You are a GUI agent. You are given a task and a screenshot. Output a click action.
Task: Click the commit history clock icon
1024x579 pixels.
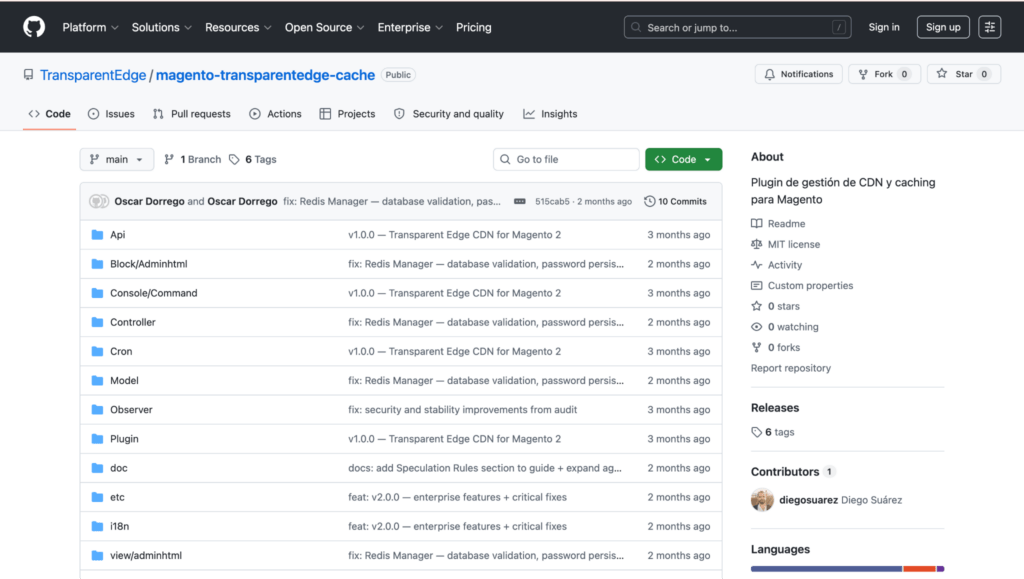[649, 201]
